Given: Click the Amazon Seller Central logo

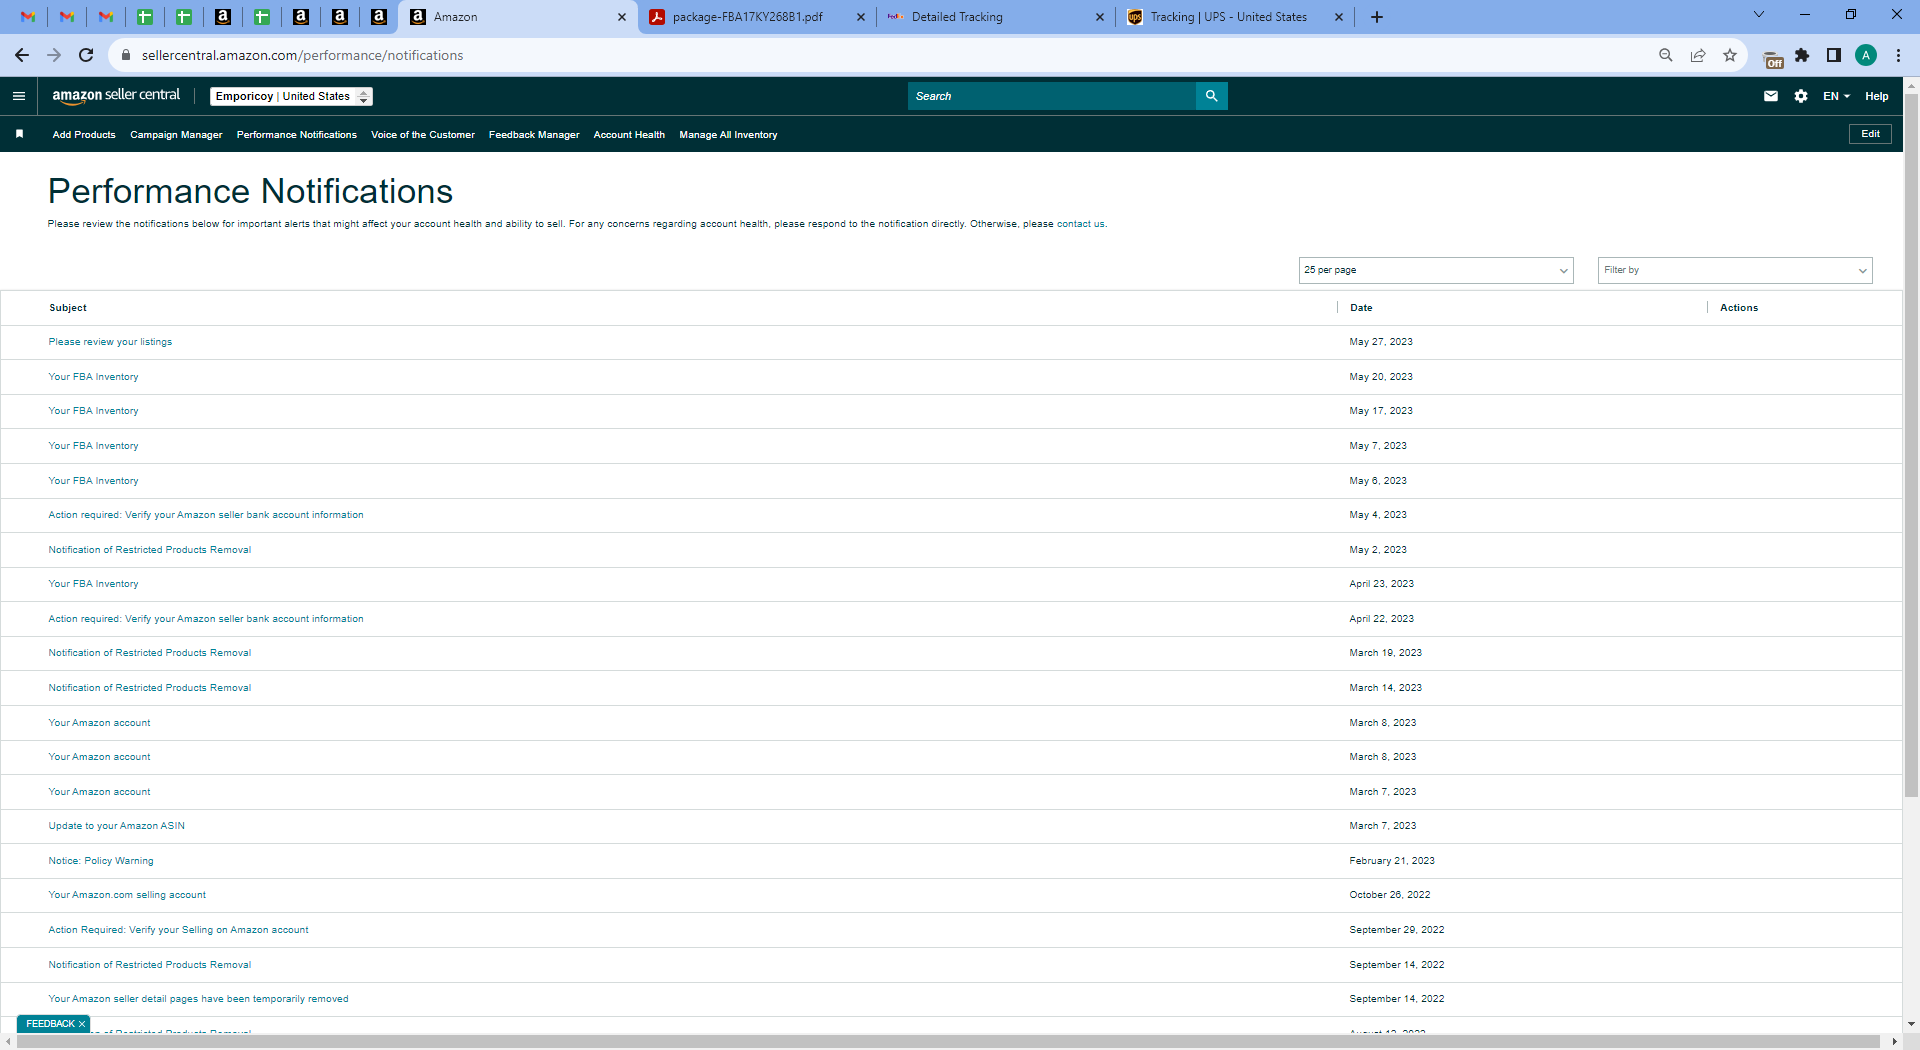Looking at the screenshot, I should click(x=116, y=96).
